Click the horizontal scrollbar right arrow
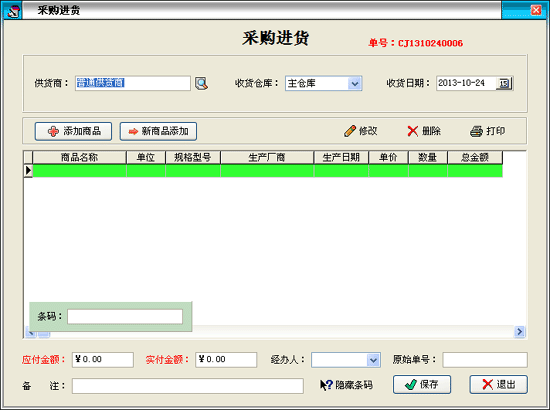Screen dimensions: 550x410 click(519, 331)
